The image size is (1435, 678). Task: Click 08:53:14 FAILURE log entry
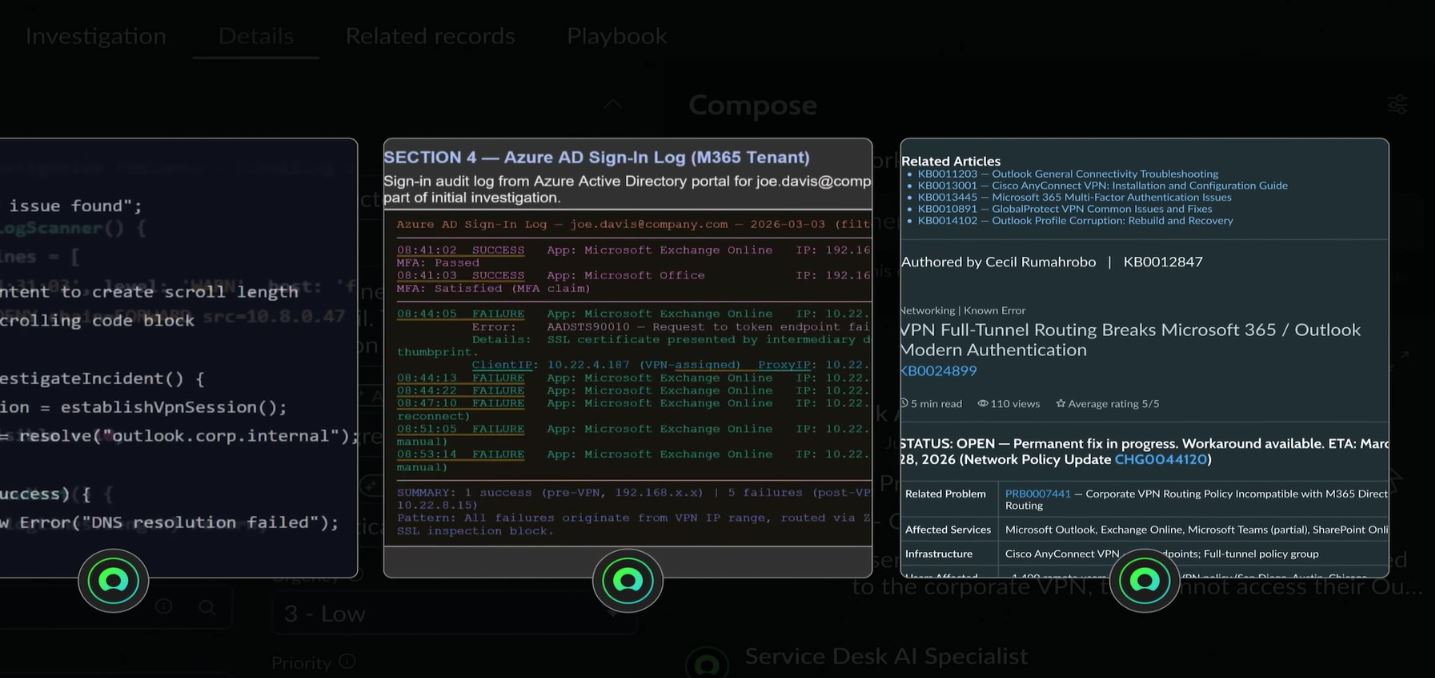pyautogui.click(x=461, y=454)
